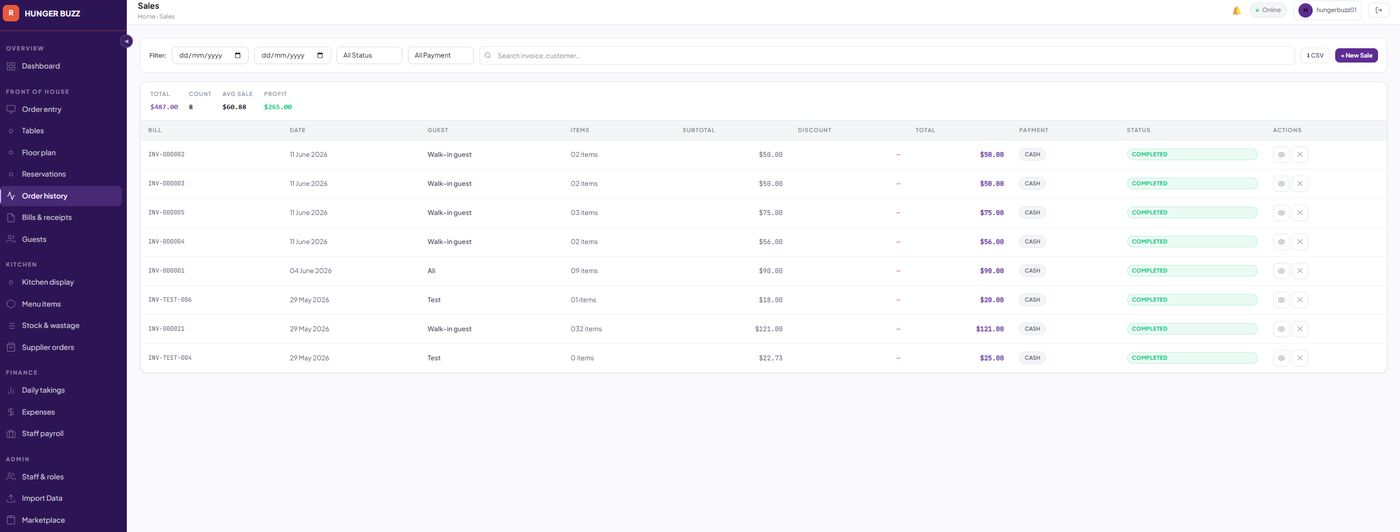The height and width of the screenshot is (532, 1400).
Task: Open calendar picker of second date field
Action: pyautogui.click(x=320, y=55)
